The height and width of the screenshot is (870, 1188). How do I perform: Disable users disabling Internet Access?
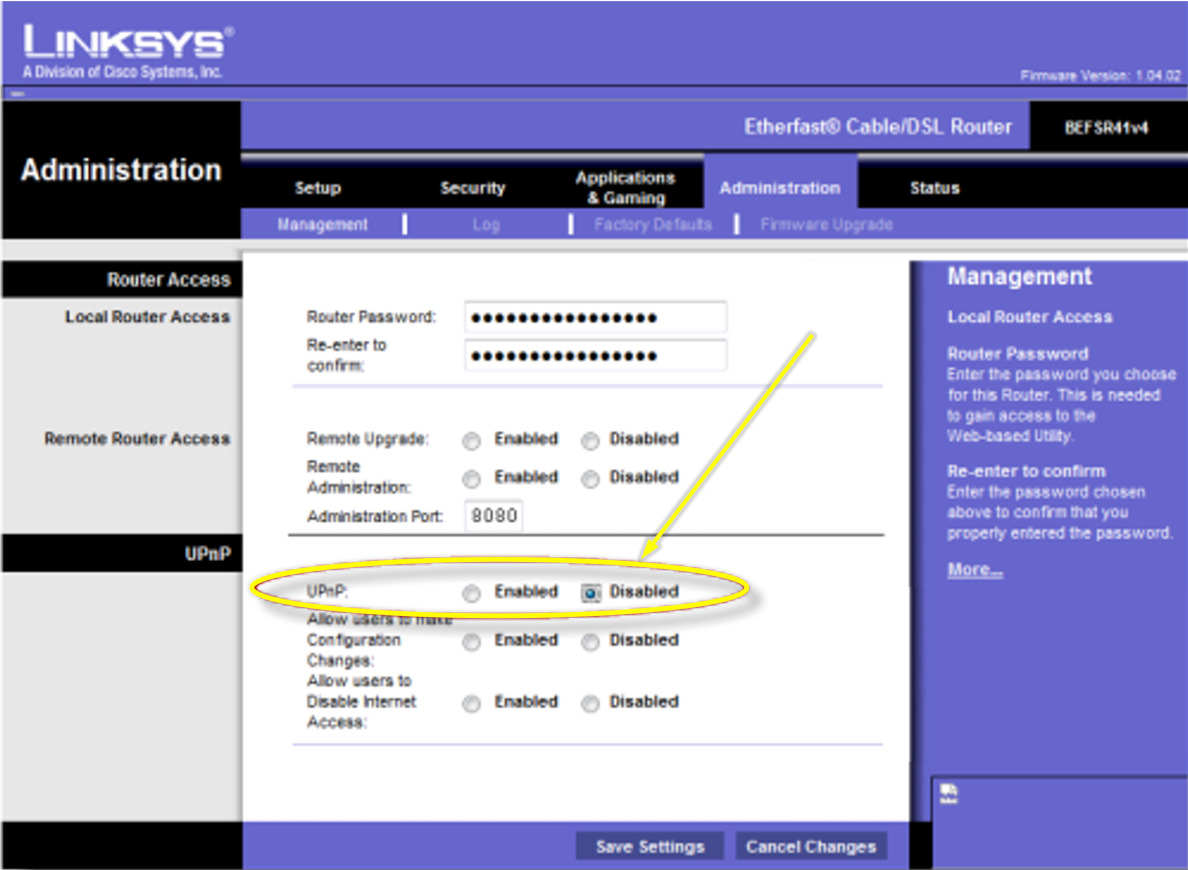click(590, 703)
